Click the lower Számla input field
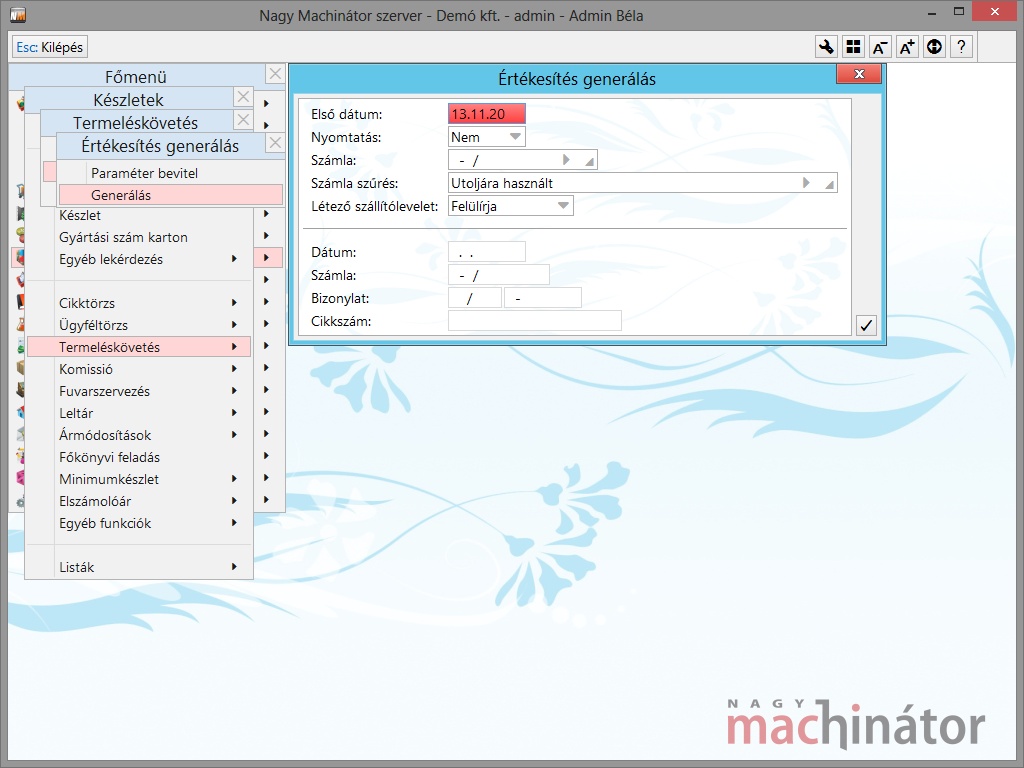 pos(499,276)
